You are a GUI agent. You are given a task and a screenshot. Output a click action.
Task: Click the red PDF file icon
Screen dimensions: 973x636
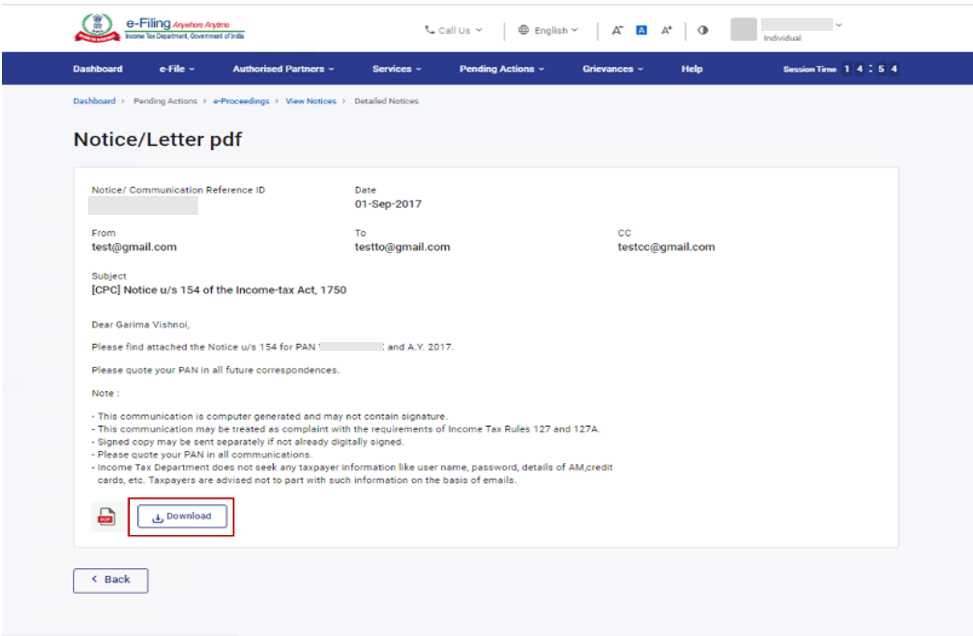105,517
